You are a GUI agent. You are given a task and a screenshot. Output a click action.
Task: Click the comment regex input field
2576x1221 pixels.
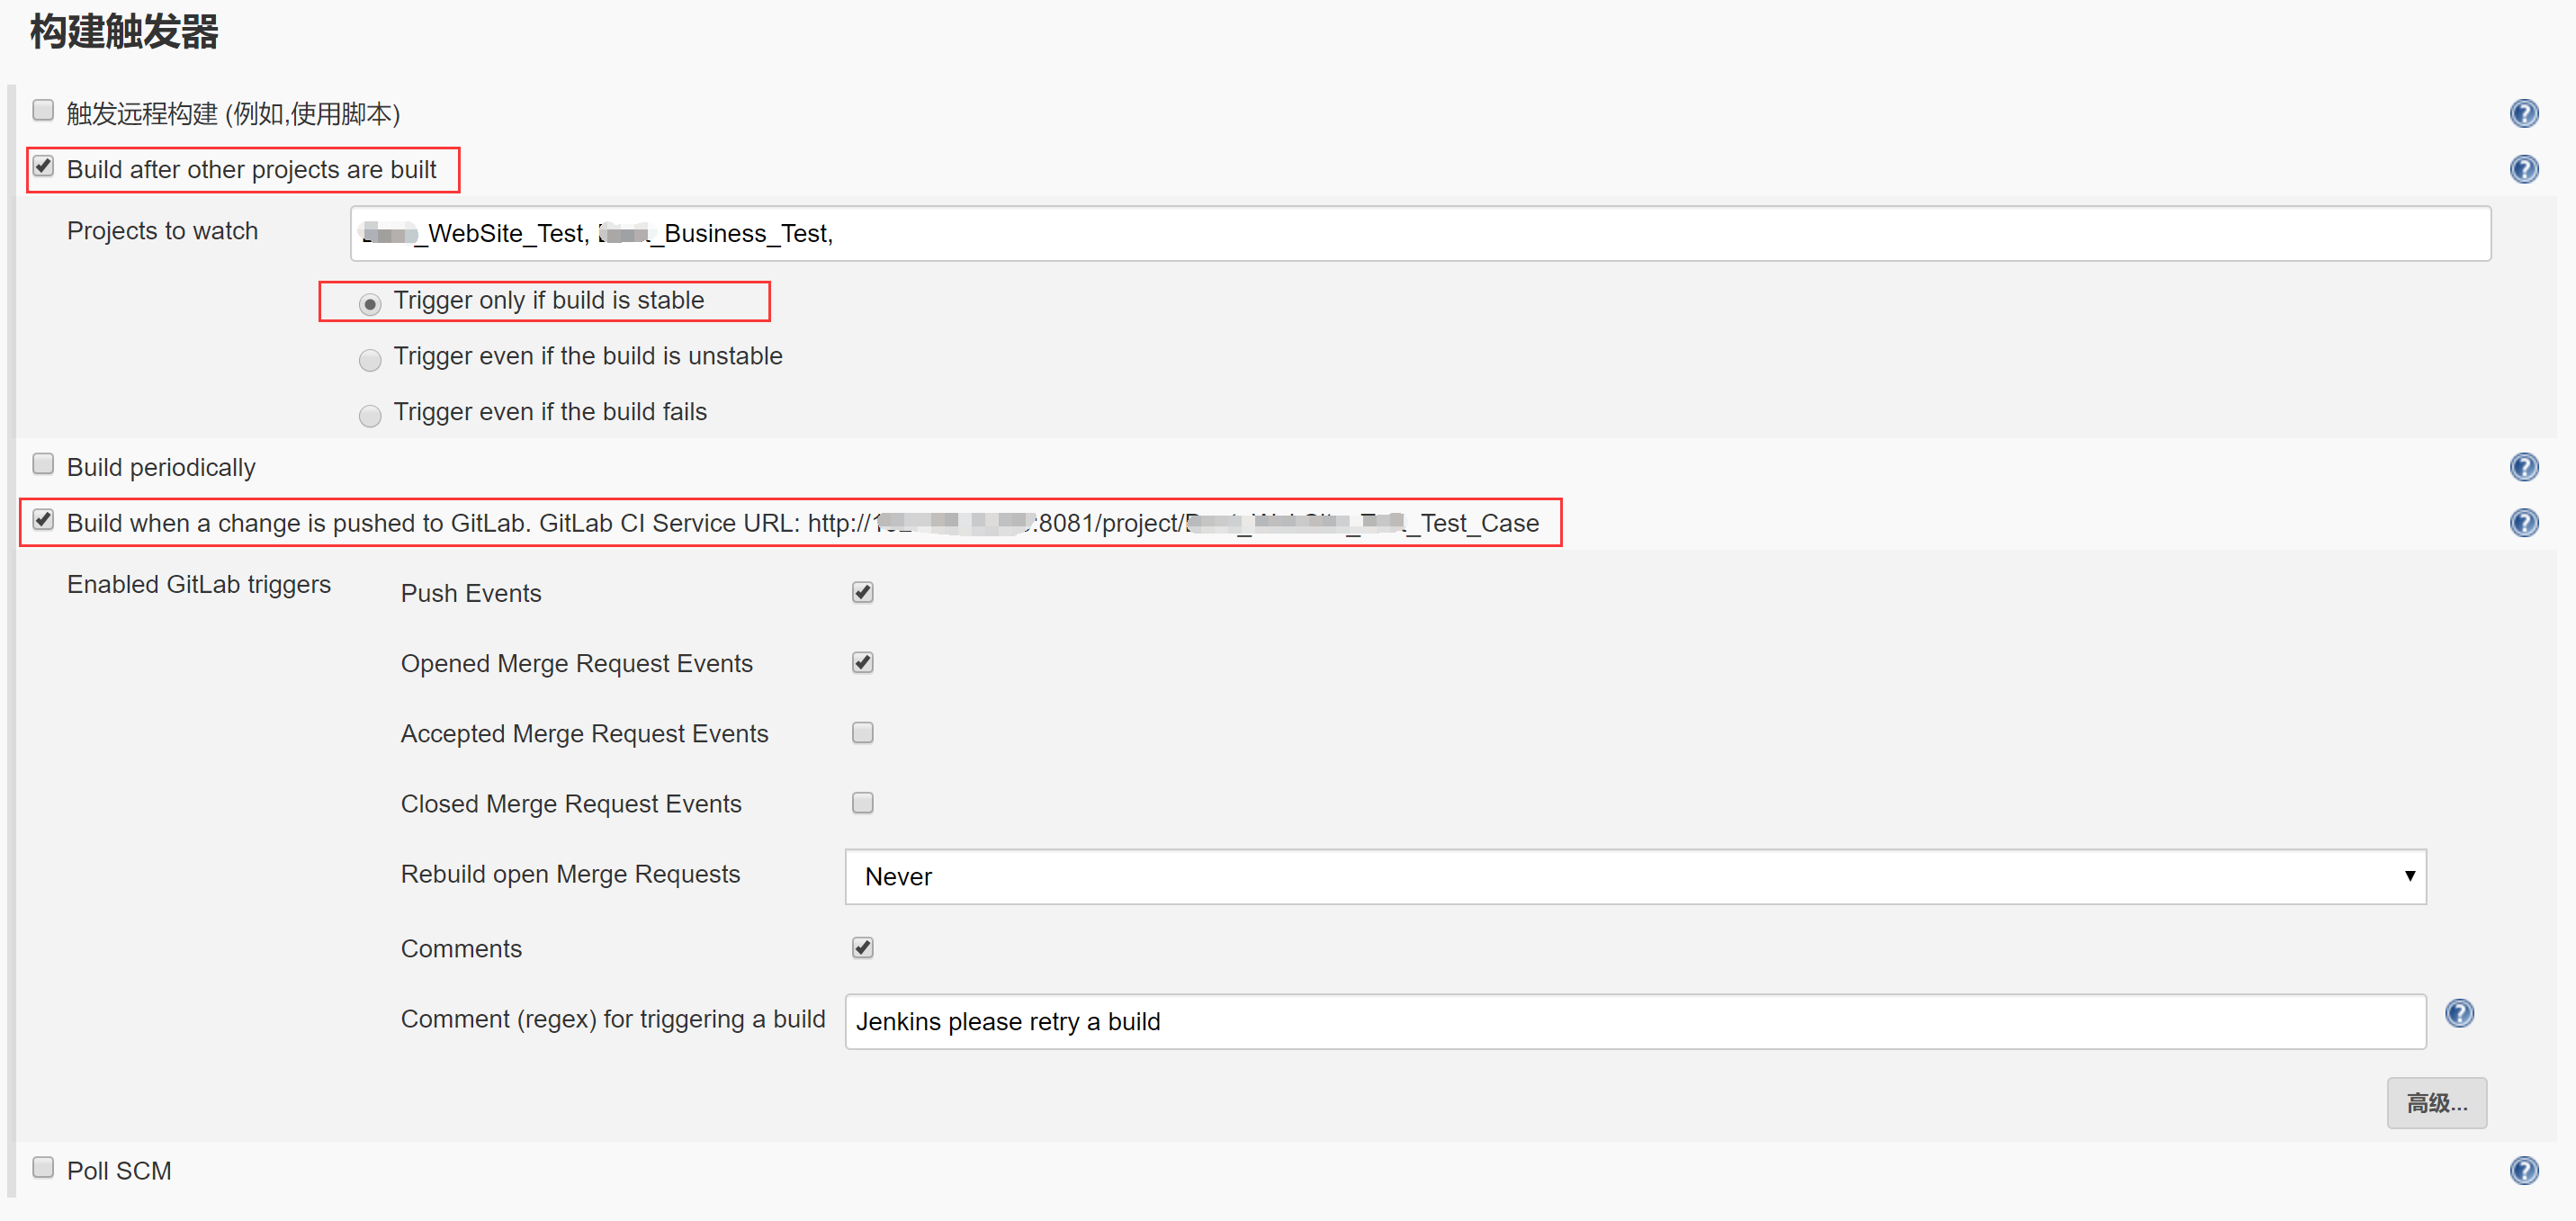[x=1635, y=1022]
